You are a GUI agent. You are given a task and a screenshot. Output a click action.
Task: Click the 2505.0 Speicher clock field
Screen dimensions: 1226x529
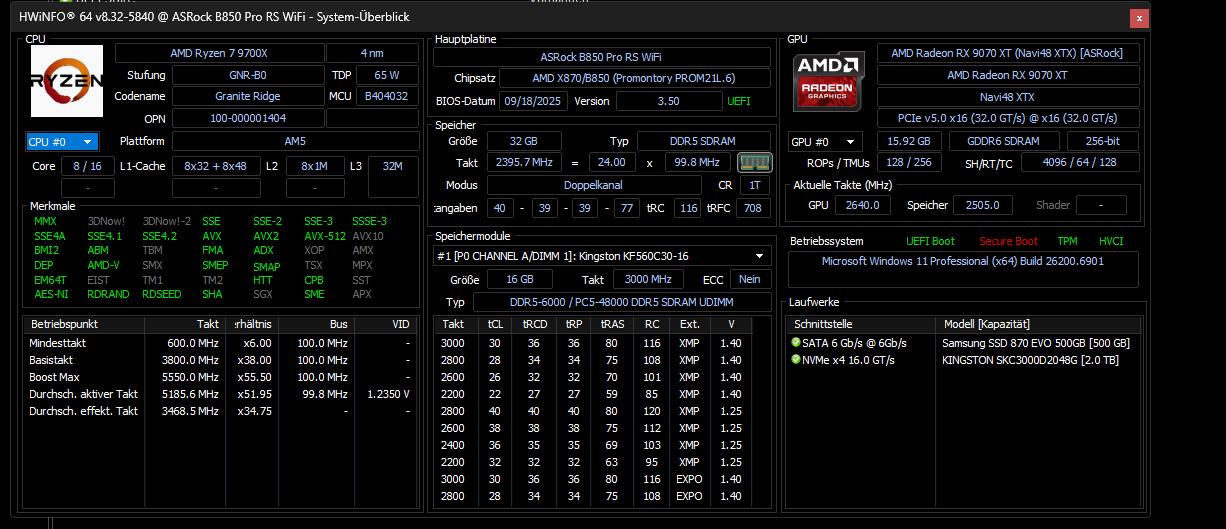983,205
